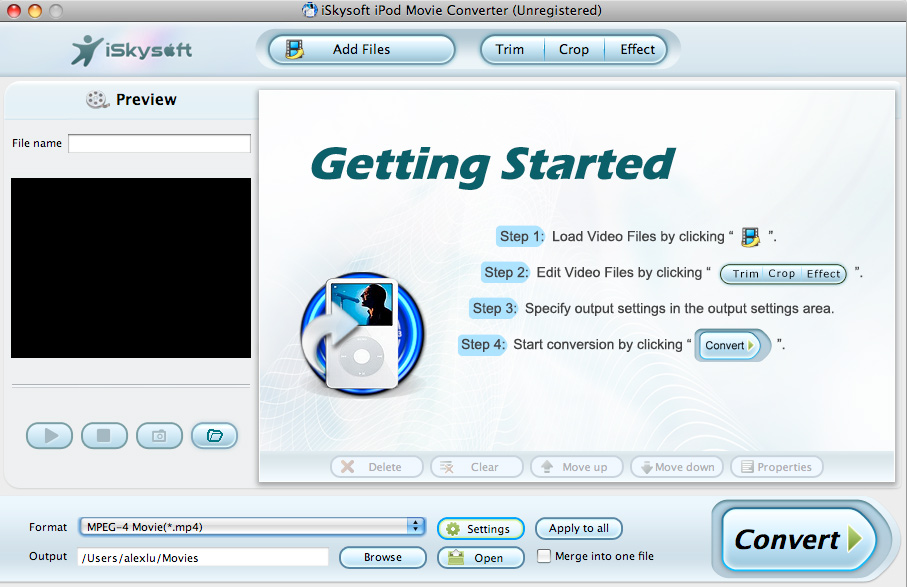Click the Step 3 label

(494, 308)
